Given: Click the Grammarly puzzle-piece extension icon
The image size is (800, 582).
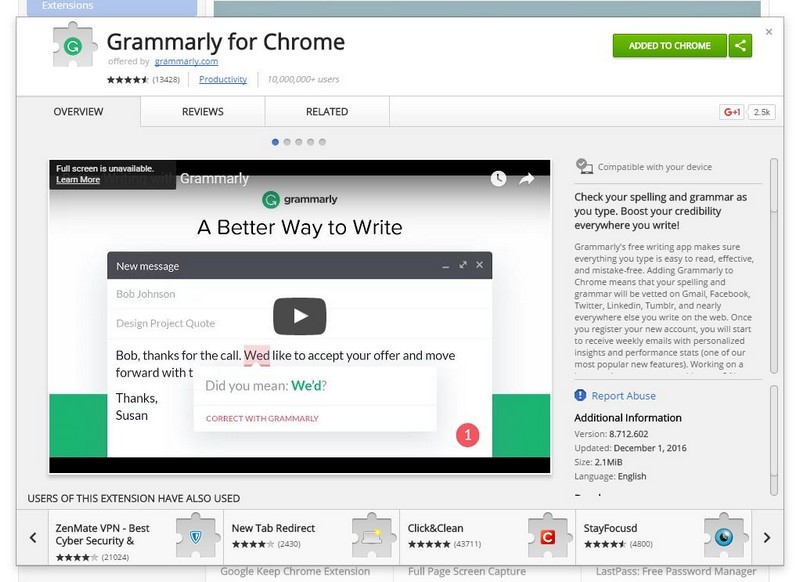Looking at the screenshot, I should click(x=74, y=45).
